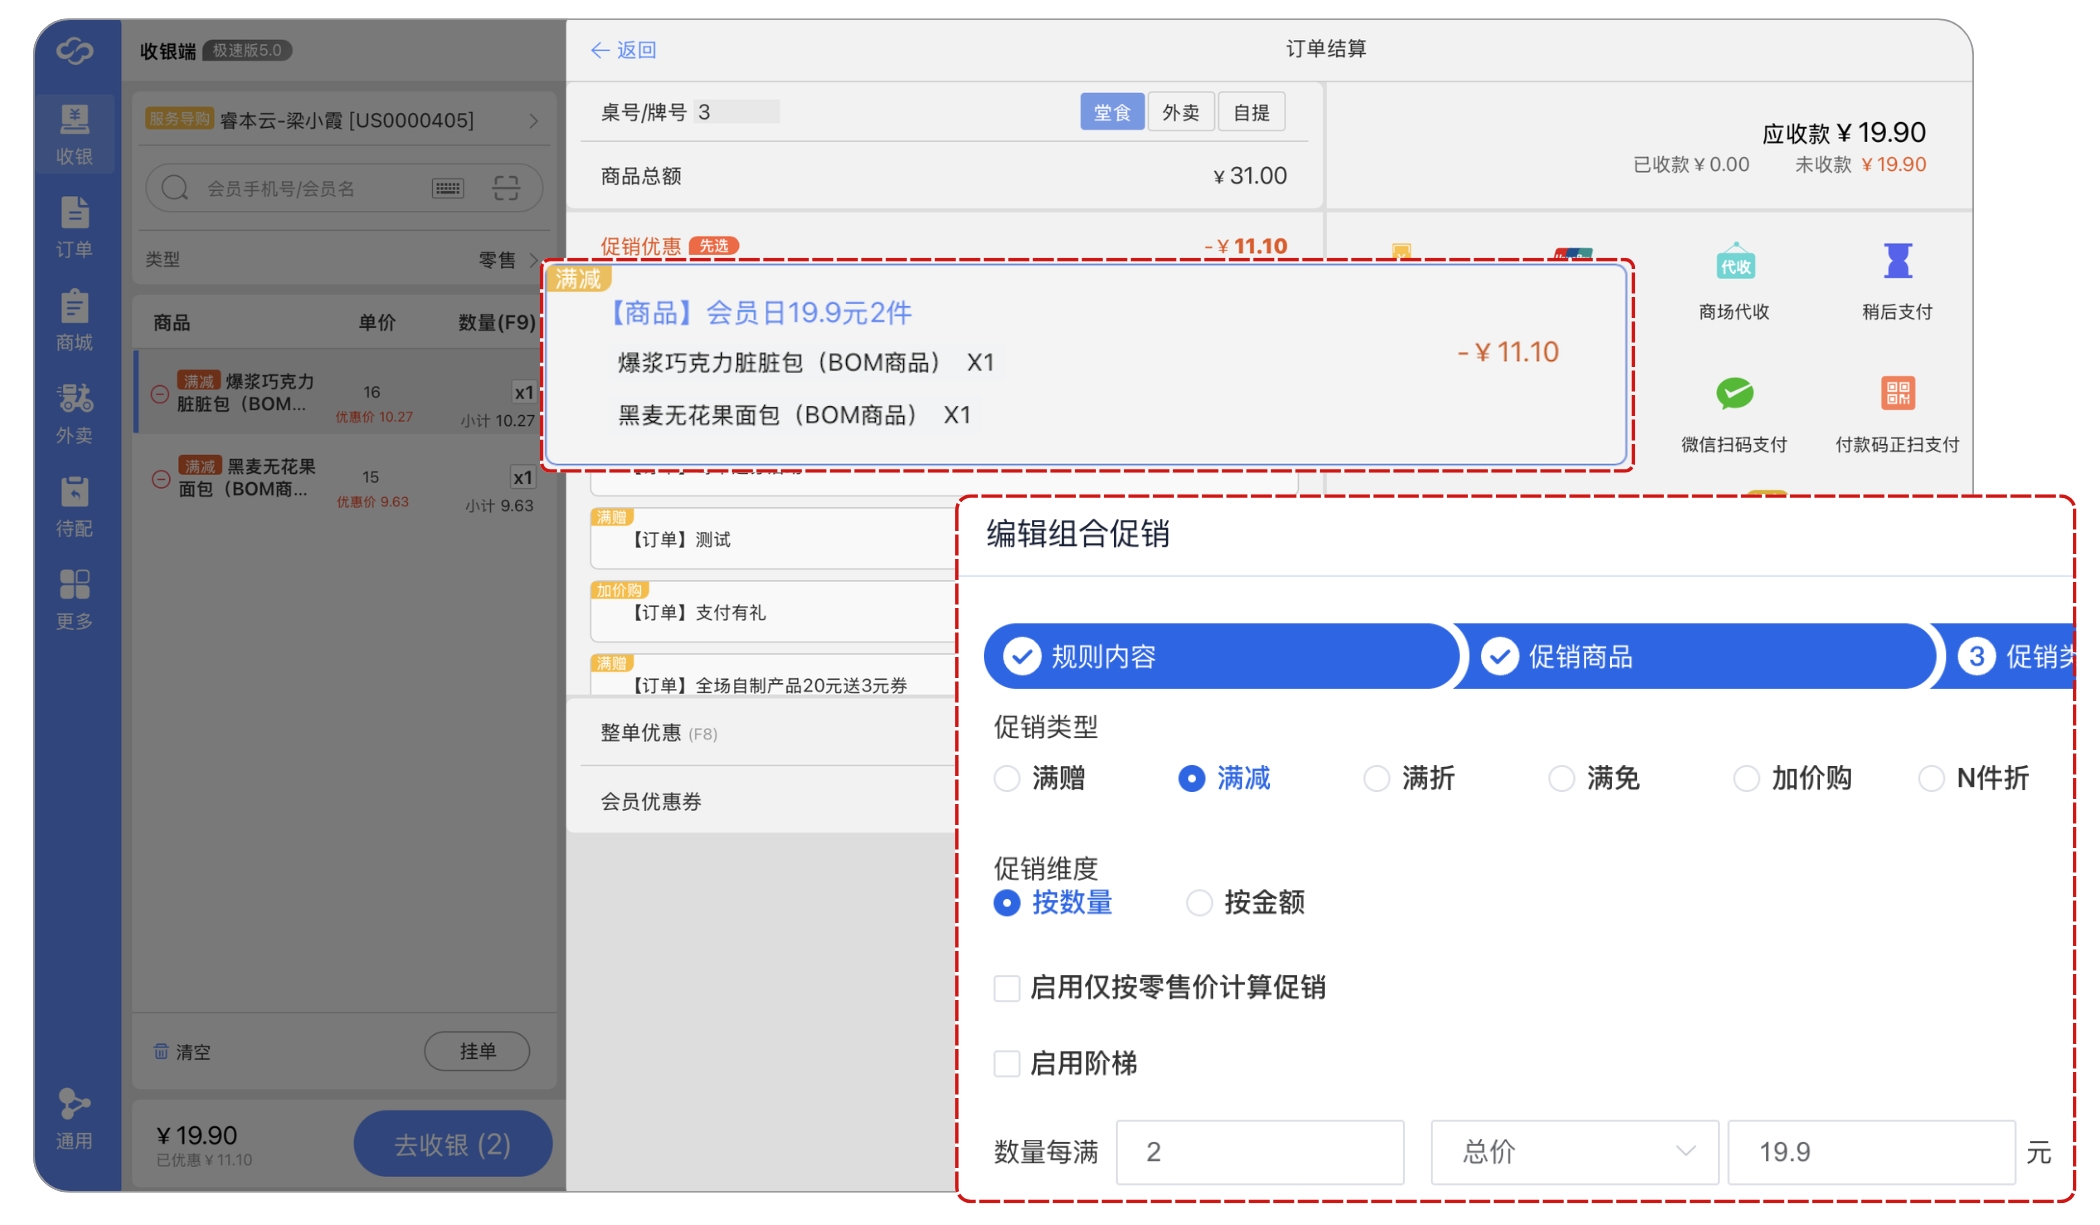Click the 数量每满 quantity input field
The width and height of the screenshot is (2100, 1225).
click(x=1260, y=1152)
